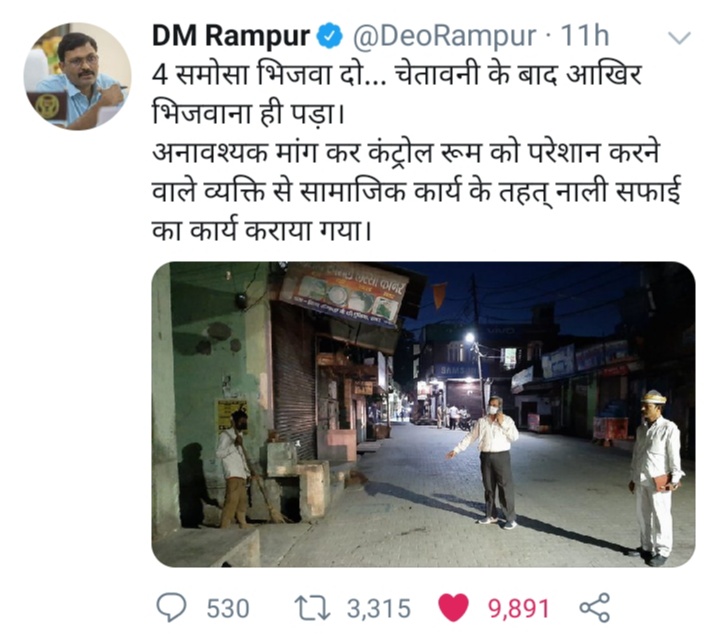This screenshot has width=706, height=640.
Task: Click the man on phone in photo
Action: [x=491, y=463]
